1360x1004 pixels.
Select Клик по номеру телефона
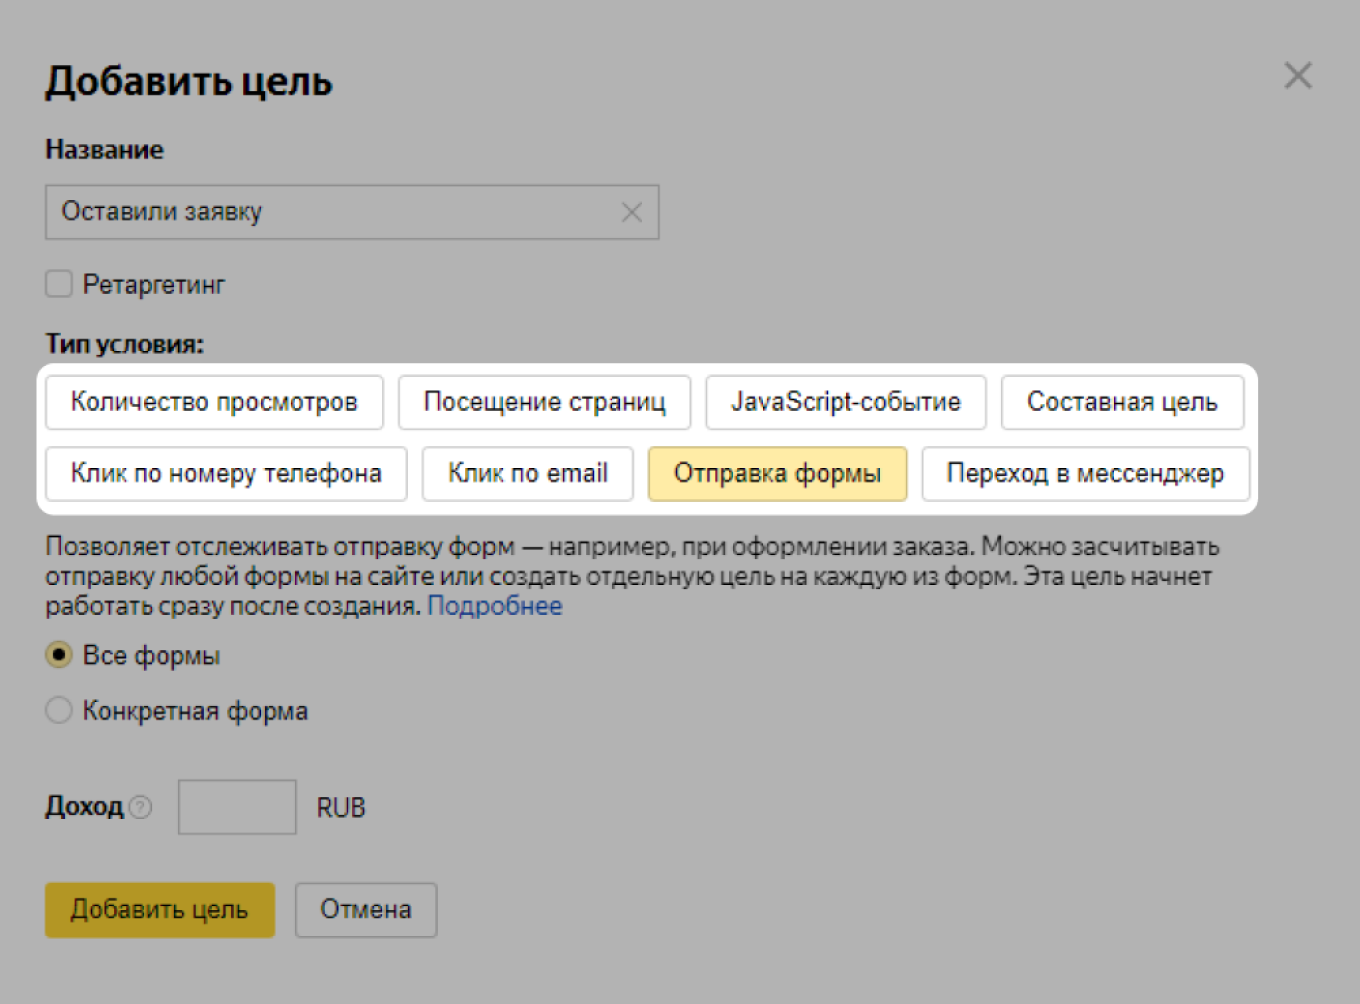pyautogui.click(x=226, y=473)
